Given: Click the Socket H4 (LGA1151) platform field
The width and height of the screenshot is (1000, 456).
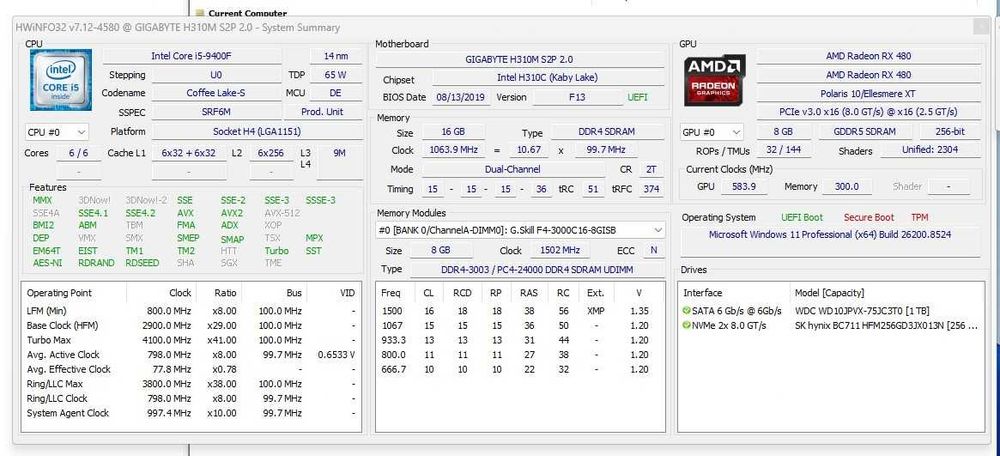Looking at the screenshot, I should (x=256, y=132).
